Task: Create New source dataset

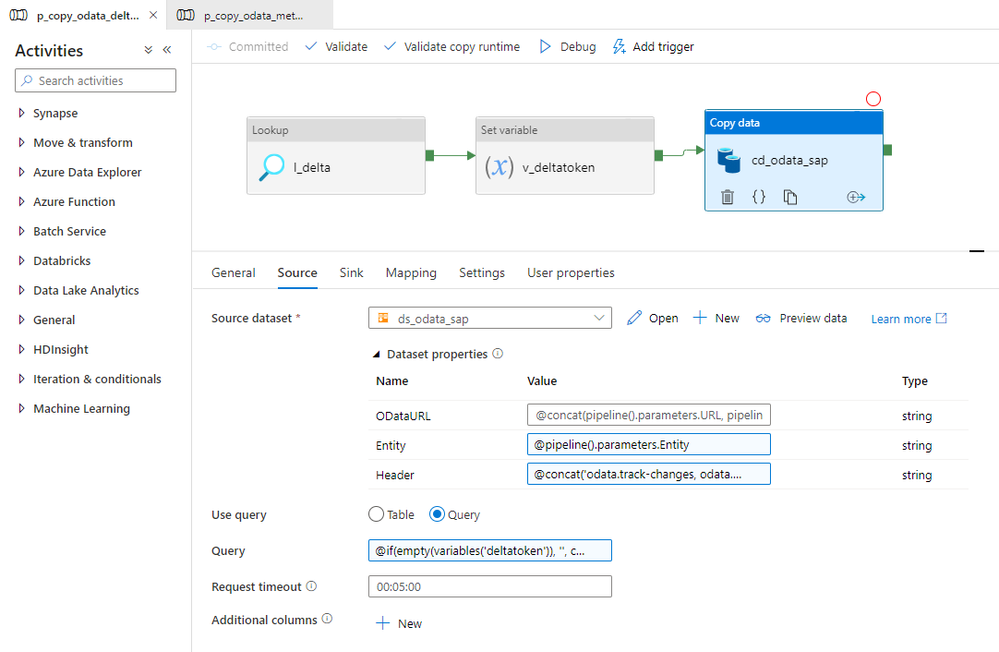Action: [x=716, y=318]
